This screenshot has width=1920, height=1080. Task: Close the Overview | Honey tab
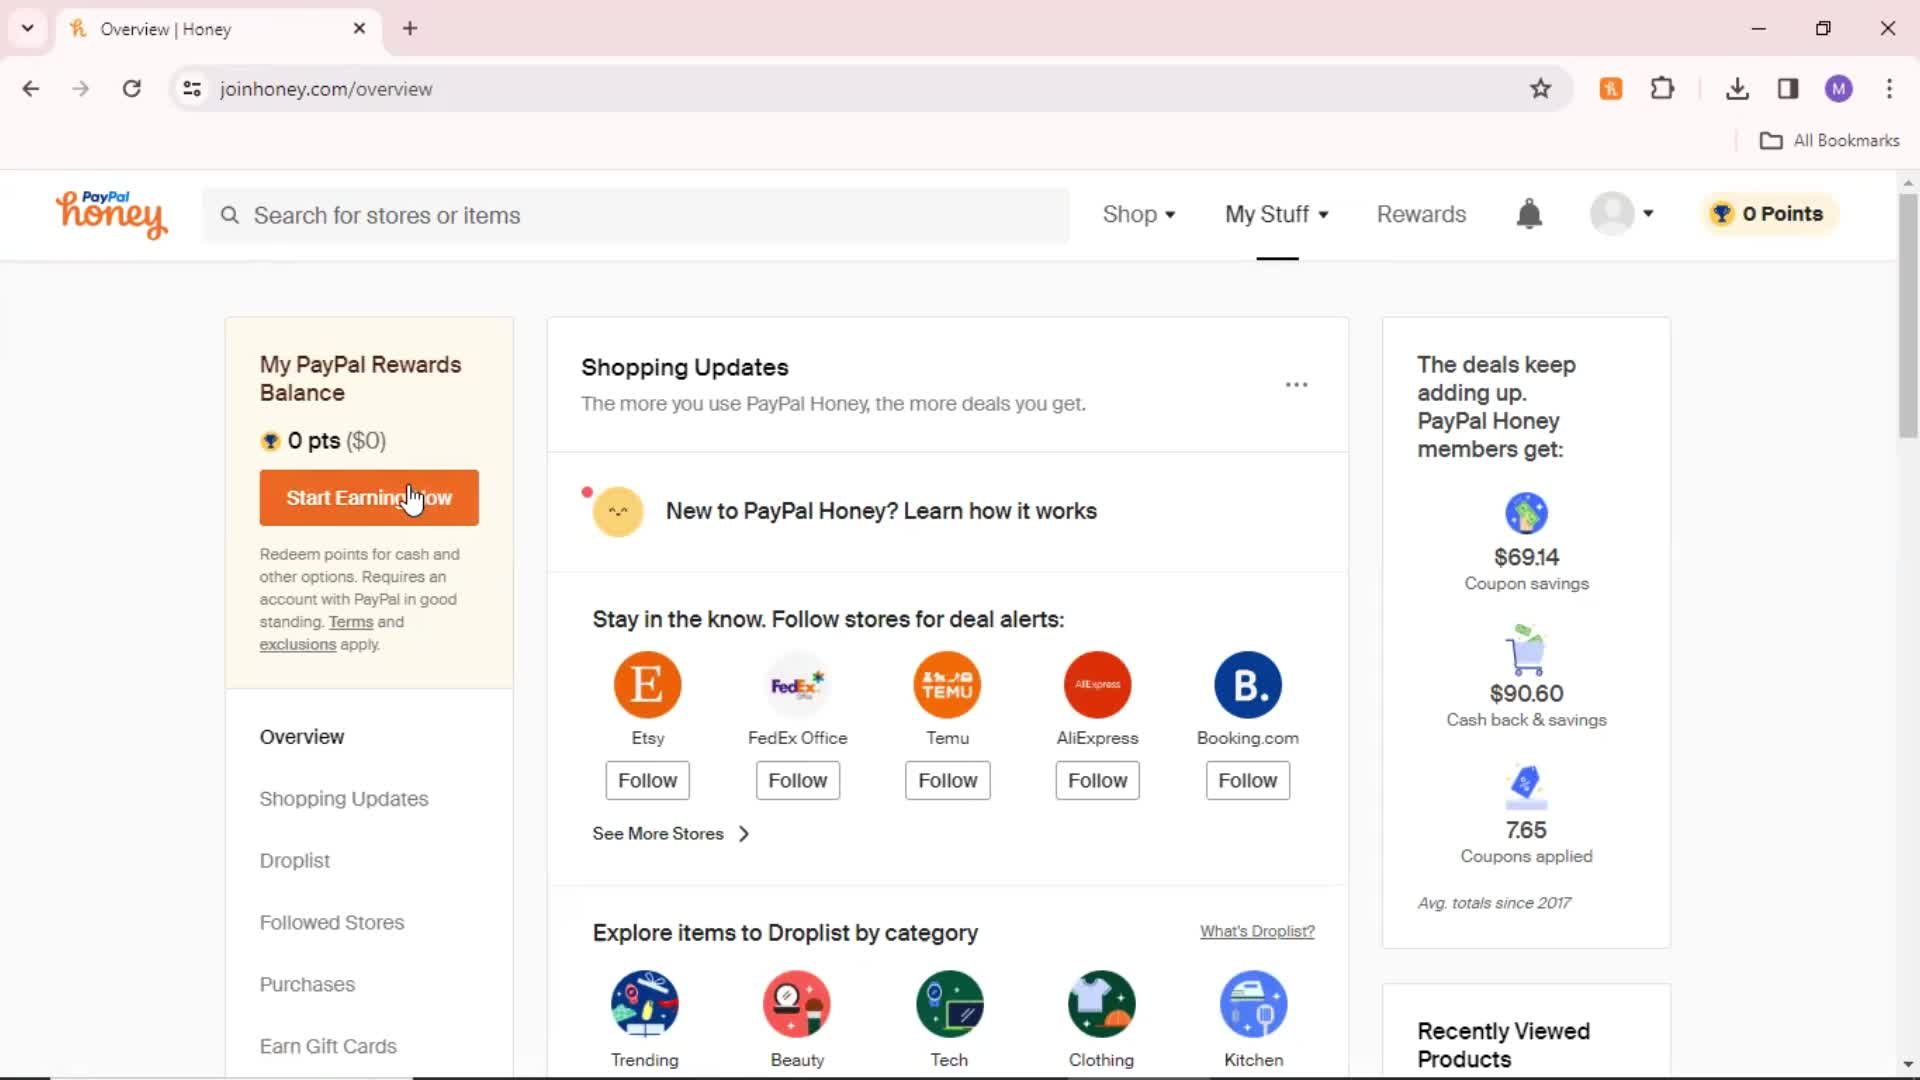359,29
